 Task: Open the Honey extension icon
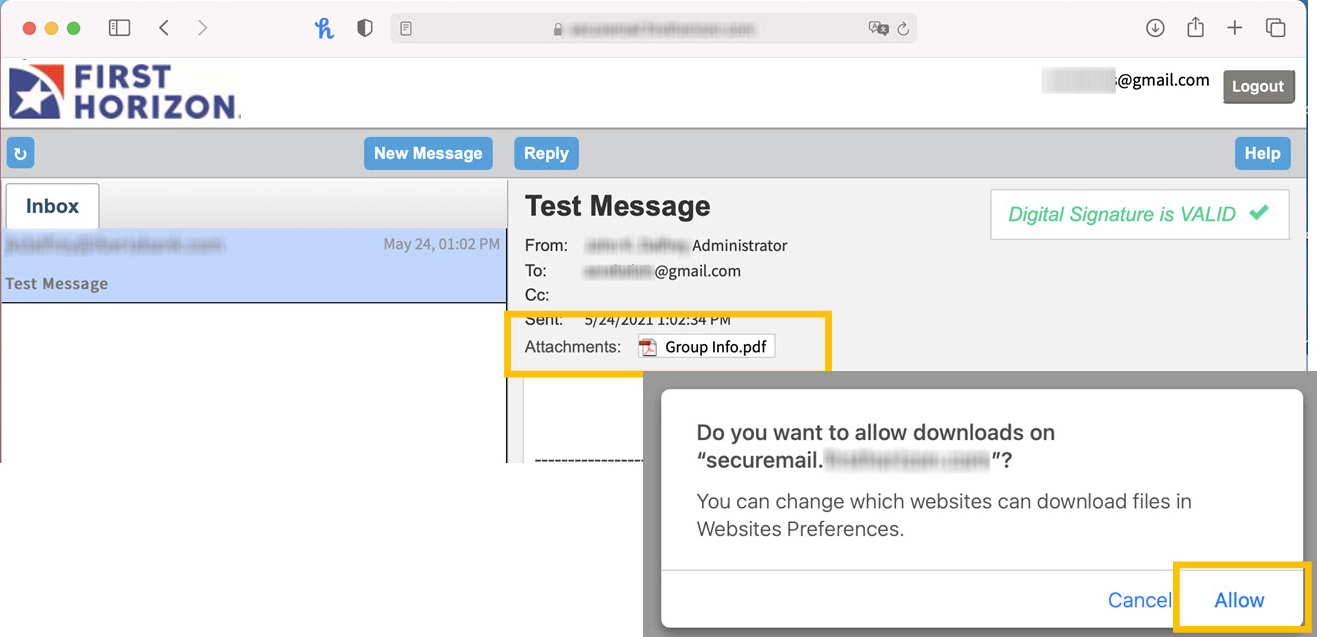pos(324,29)
